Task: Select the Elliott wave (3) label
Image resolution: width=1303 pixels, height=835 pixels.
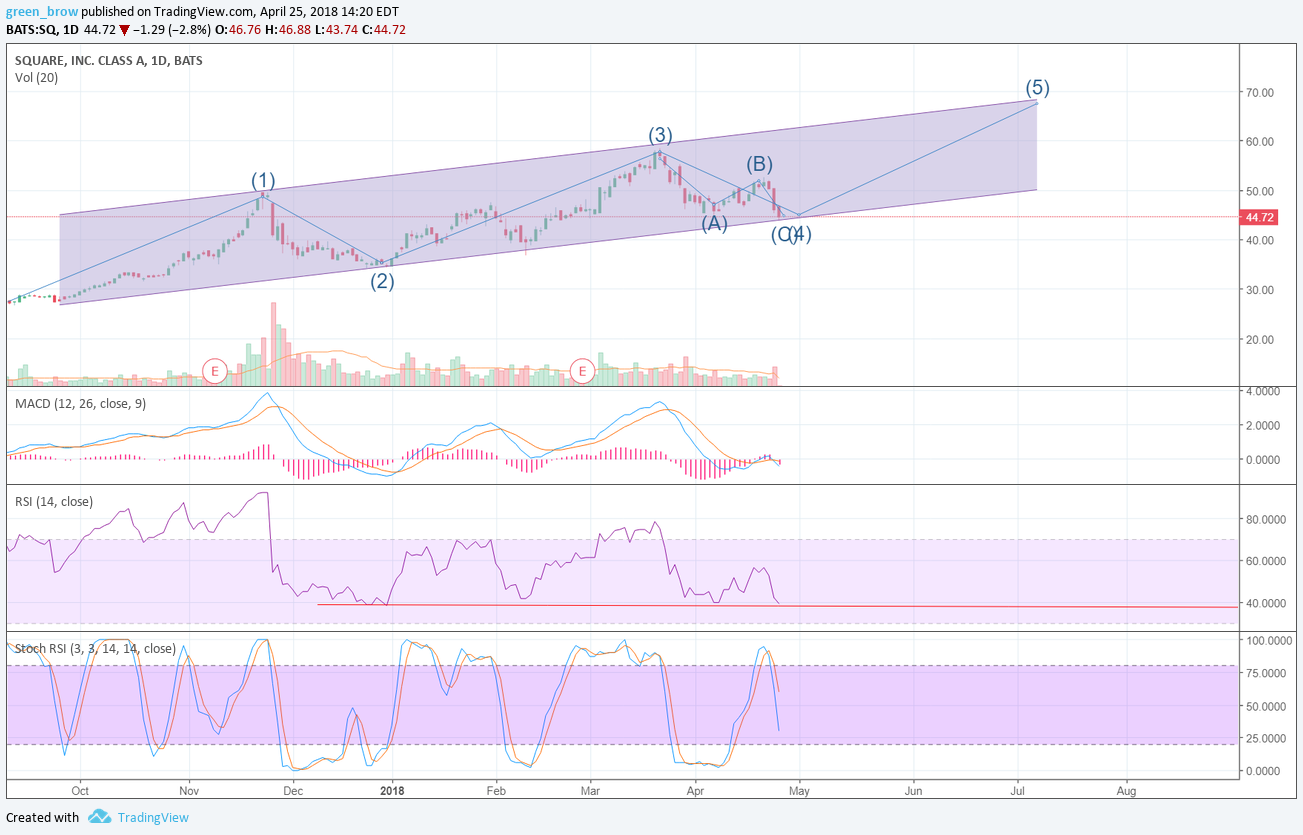Action: pyautogui.click(x=660, y=135)
